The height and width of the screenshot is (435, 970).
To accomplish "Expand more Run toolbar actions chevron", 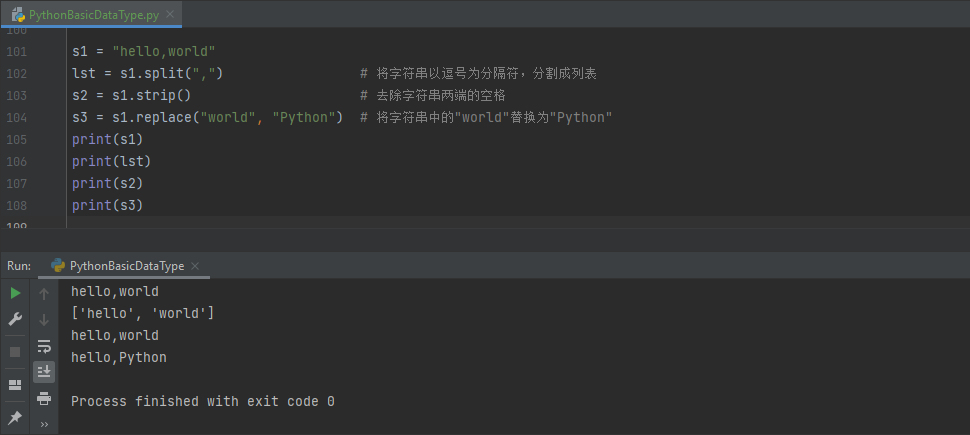I will [44, 424].
